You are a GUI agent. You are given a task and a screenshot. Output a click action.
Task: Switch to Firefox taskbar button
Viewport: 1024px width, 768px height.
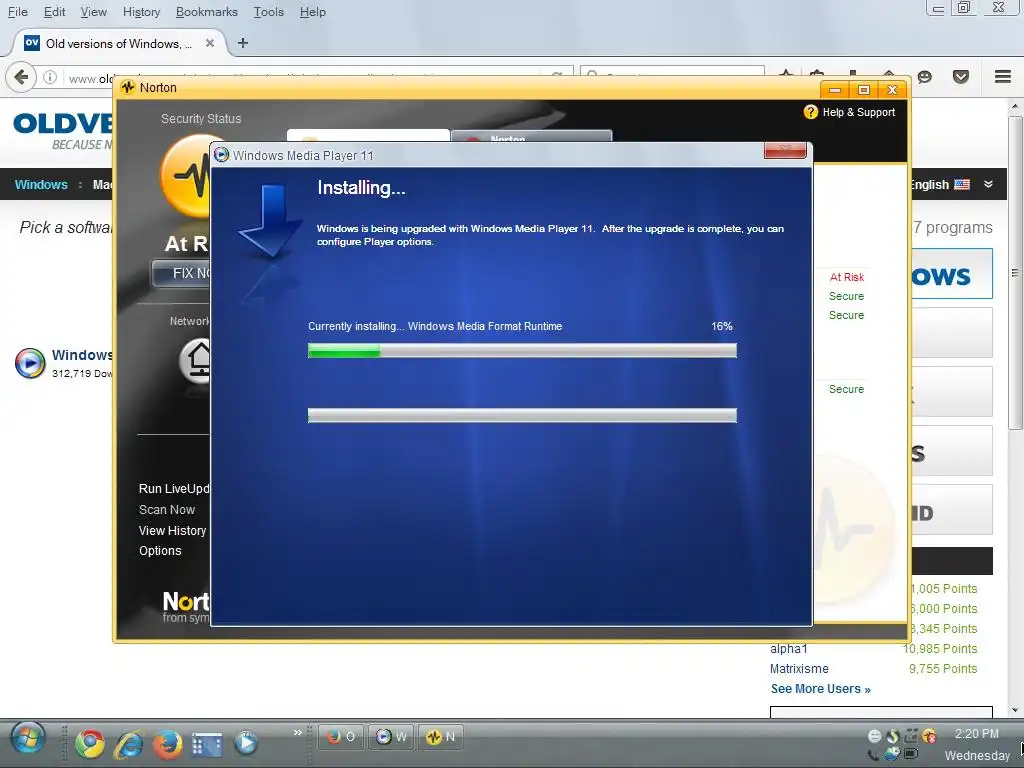[341, 737]
